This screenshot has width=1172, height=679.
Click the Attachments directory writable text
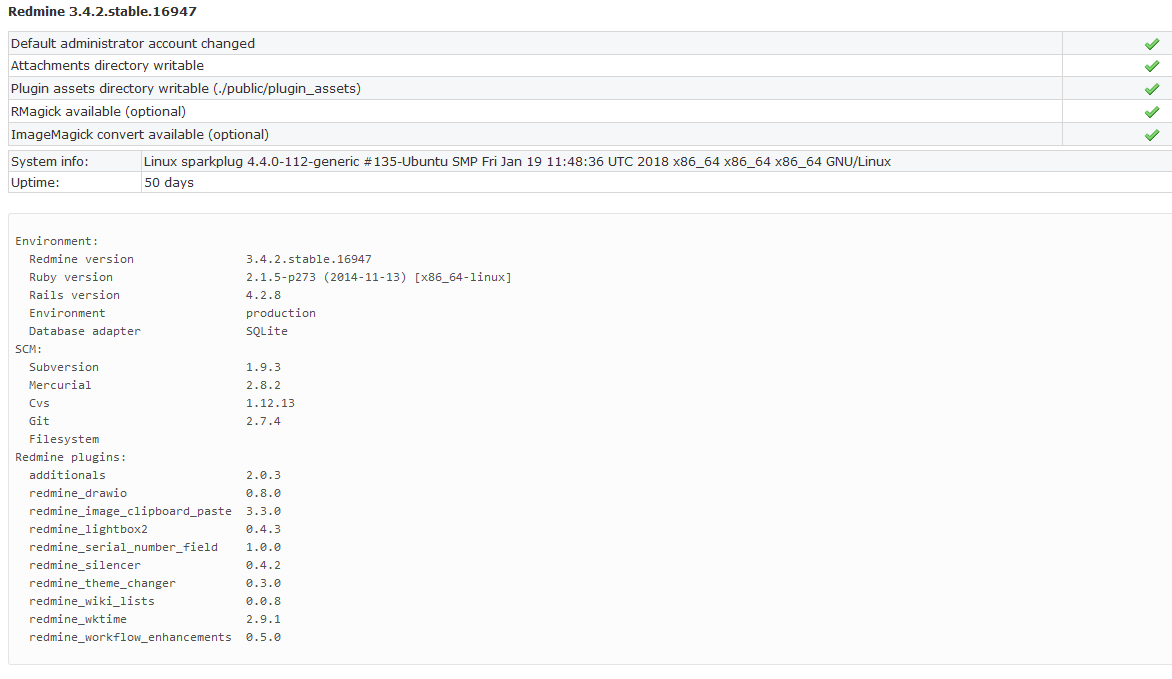tap(107, 66)
